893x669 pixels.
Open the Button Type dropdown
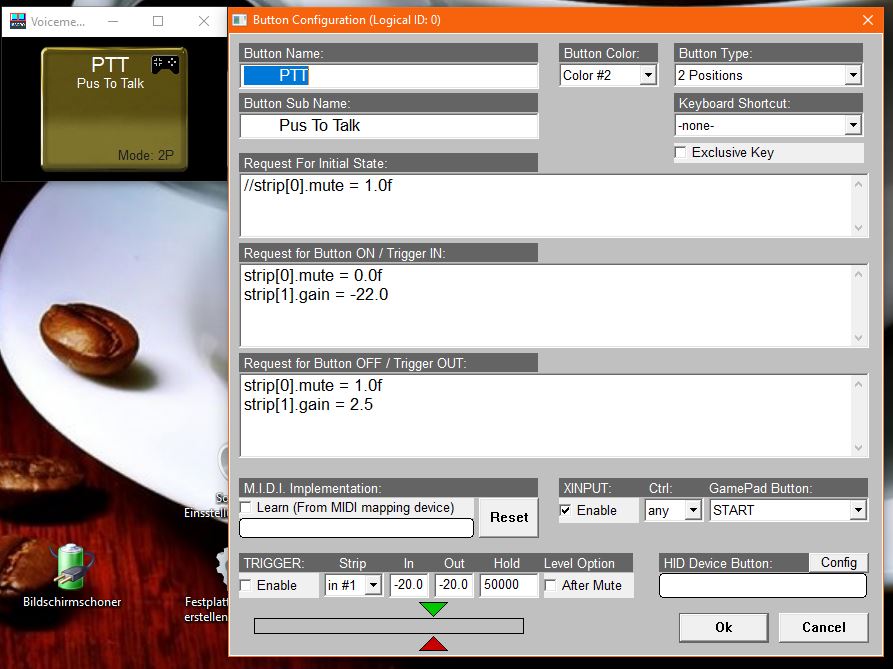click(853, 75)
